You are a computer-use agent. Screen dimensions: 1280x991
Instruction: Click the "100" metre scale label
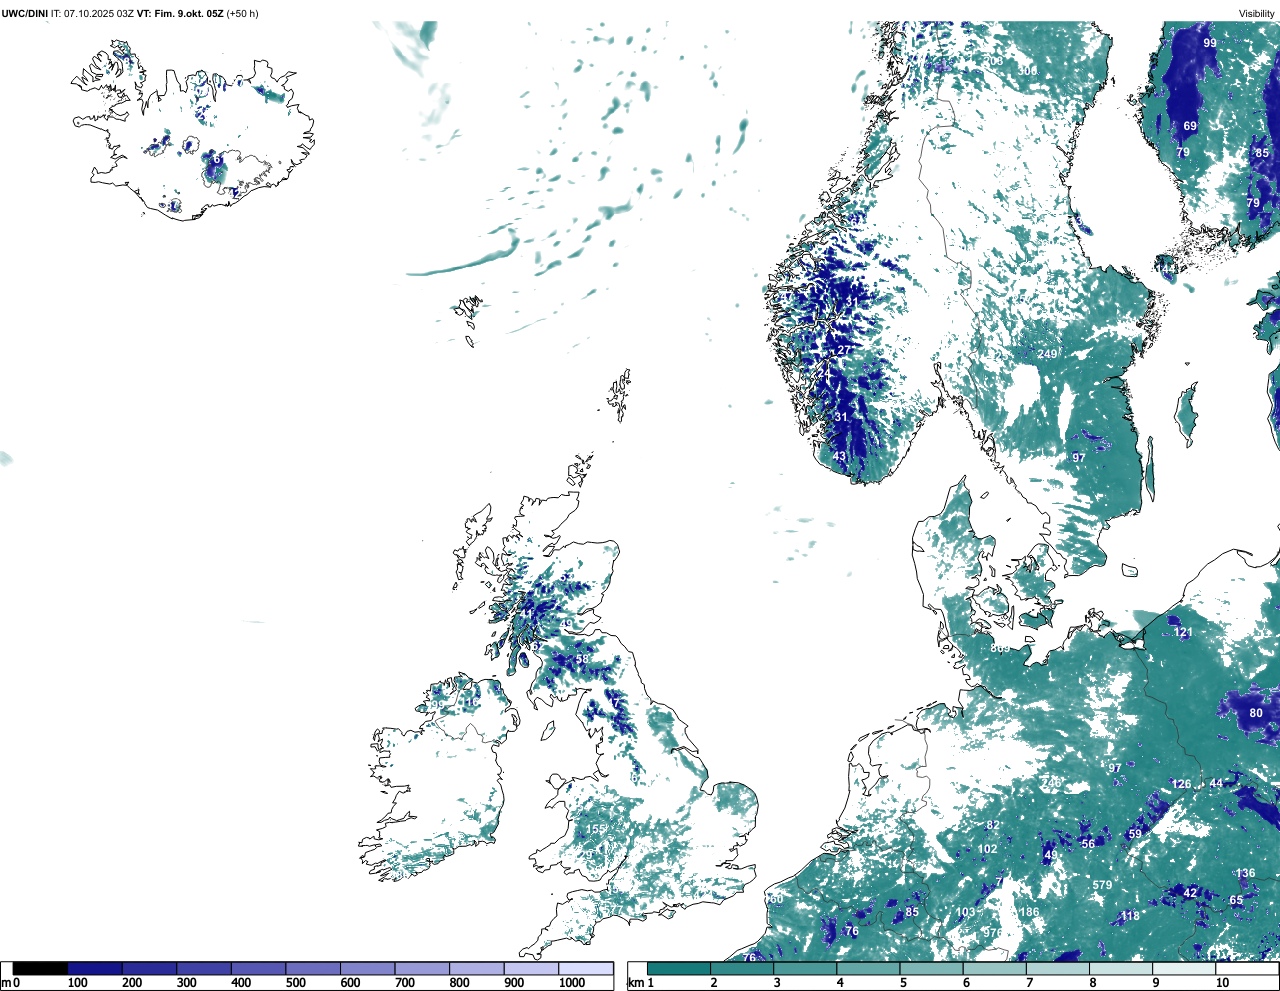click(x=77, y=983)
